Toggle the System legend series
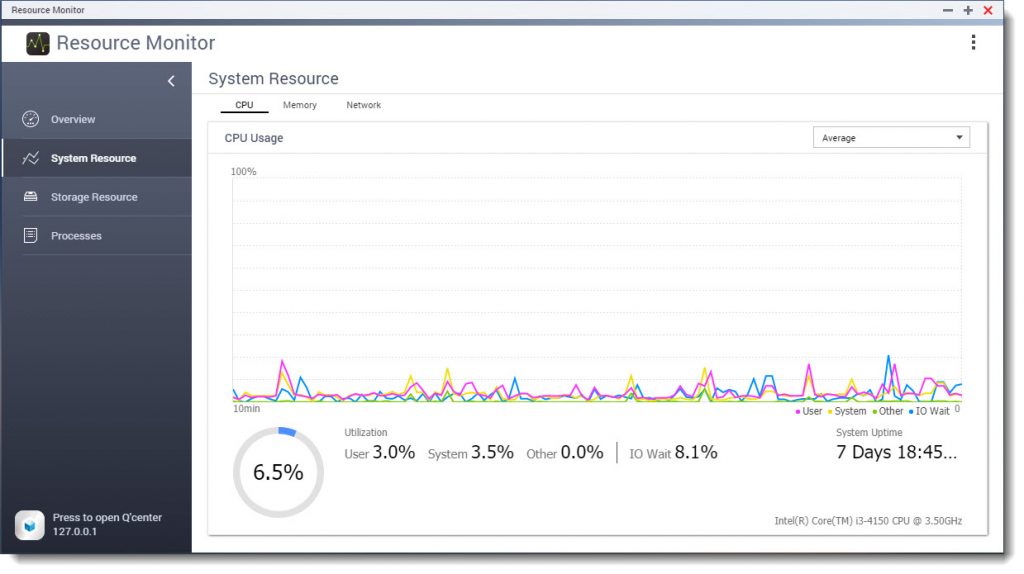 click(846, 411)
